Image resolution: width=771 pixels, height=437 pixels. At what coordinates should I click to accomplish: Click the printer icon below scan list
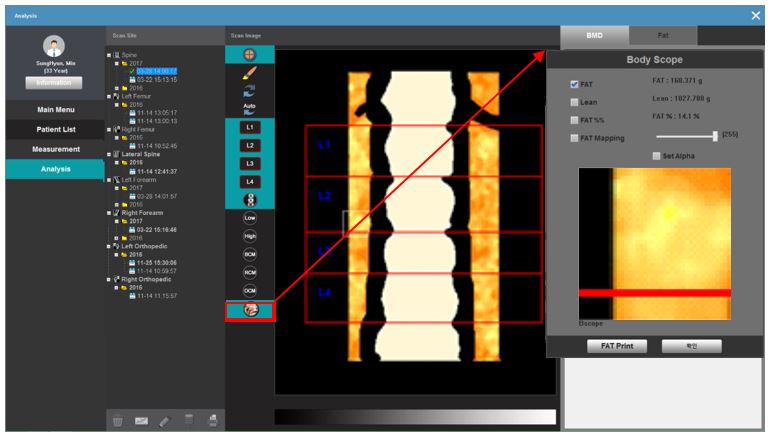pos(213,421)
